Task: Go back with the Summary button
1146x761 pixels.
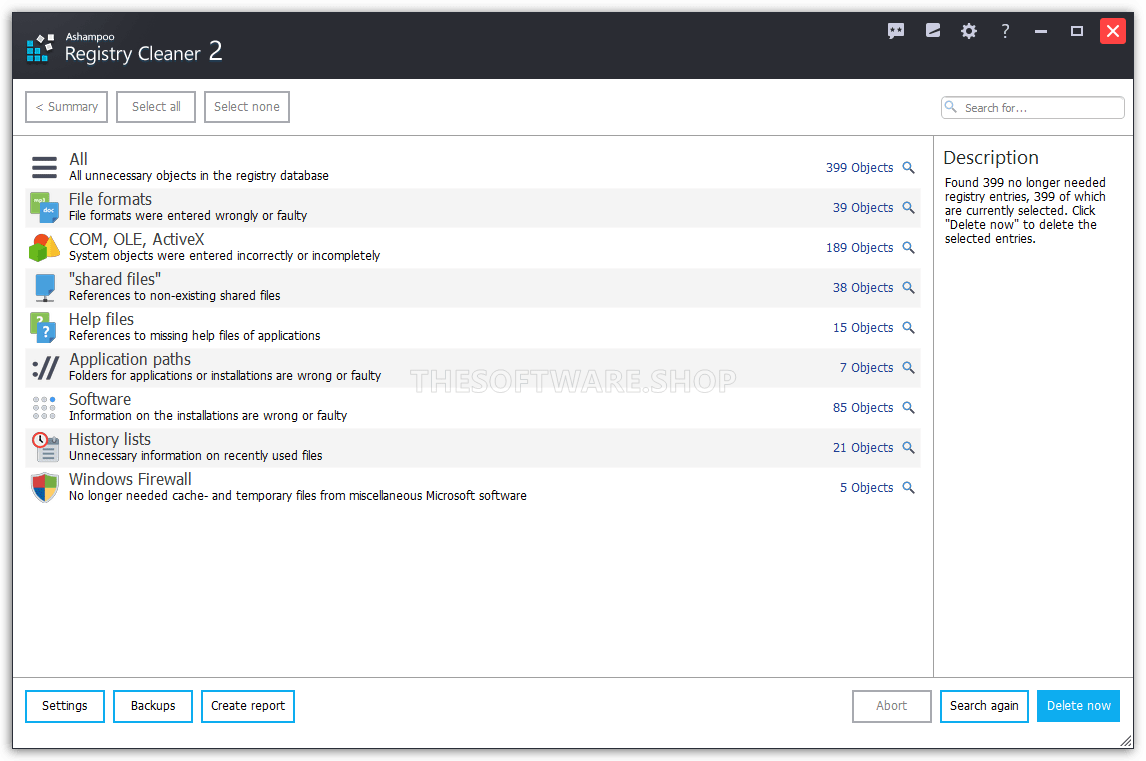Action: click(67, 107)
